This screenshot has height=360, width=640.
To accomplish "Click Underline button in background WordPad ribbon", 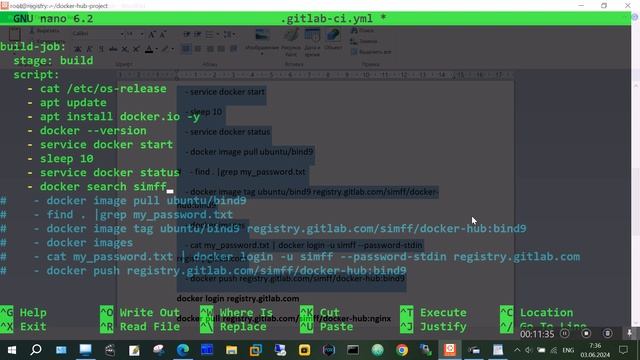I will [x=101, y=49].
